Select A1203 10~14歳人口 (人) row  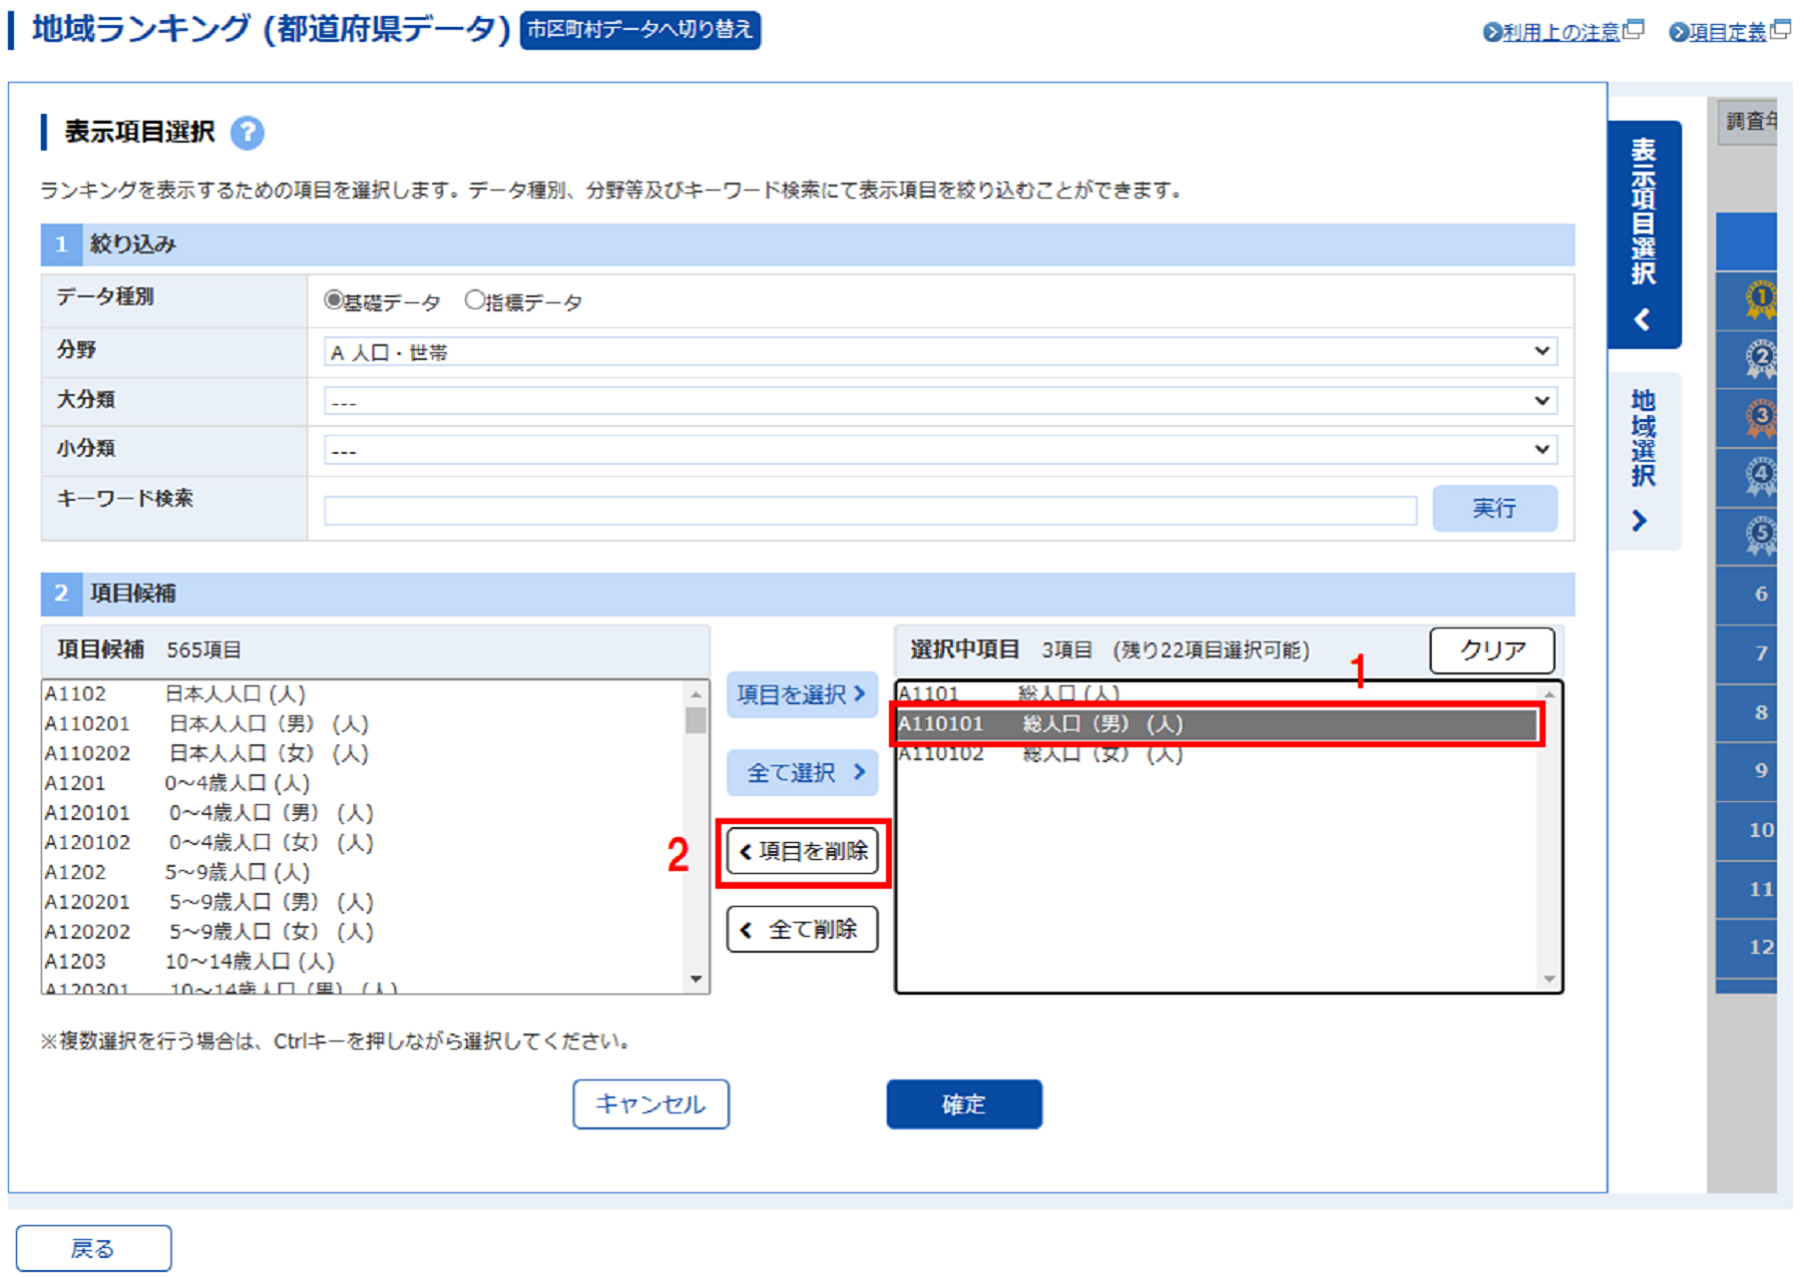click(364, 961)
